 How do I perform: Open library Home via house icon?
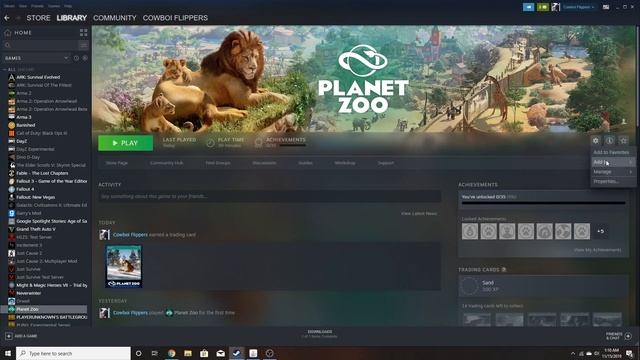(x=8, y=33)
